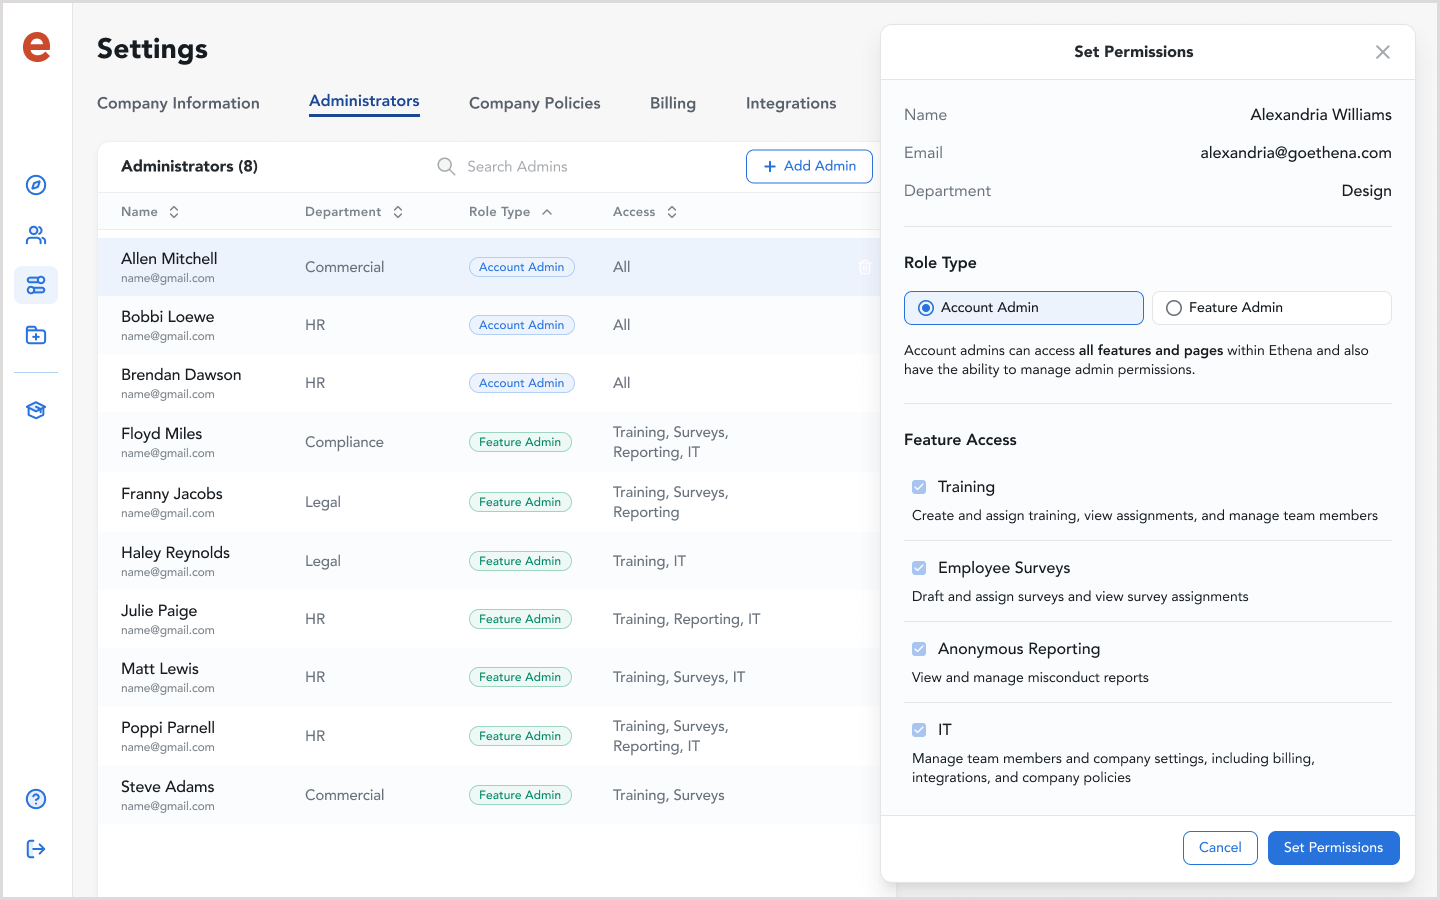Select Julie Paige in the admin list
1440x900 pixels.
click(159, 611)
